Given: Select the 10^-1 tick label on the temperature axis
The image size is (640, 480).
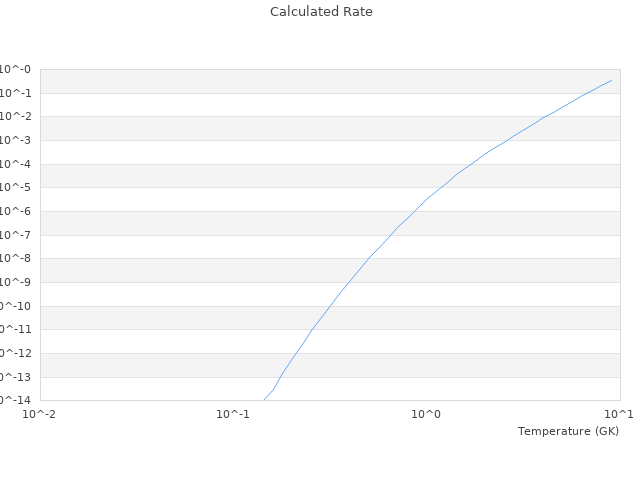Looking at the screenshot, I should [233, 414].
